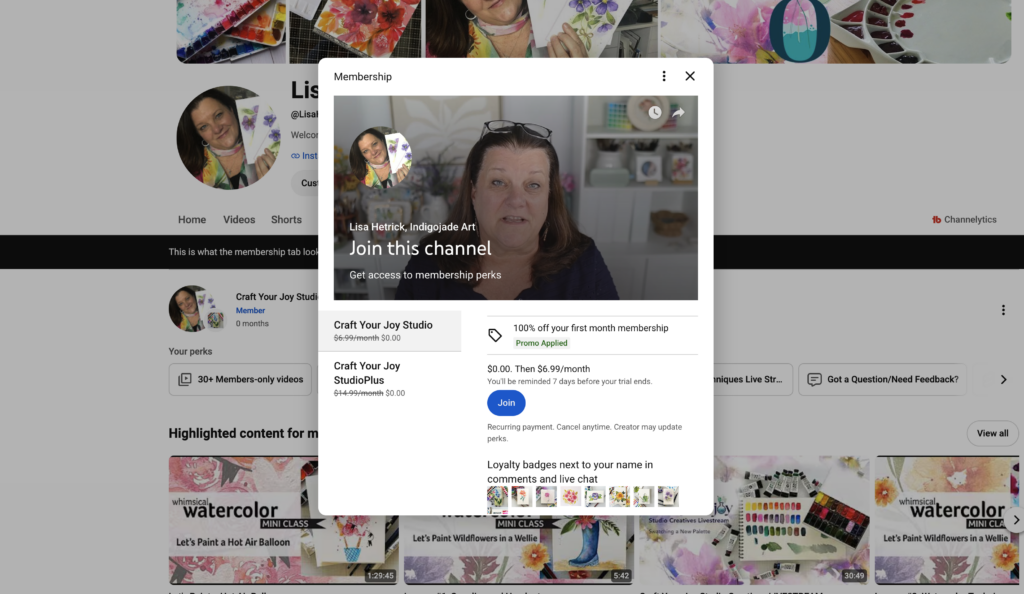The image size is (1024, 594).
Task: Open the Hot Air Balloon video thumbnail
Action: [x=283, y=520]
